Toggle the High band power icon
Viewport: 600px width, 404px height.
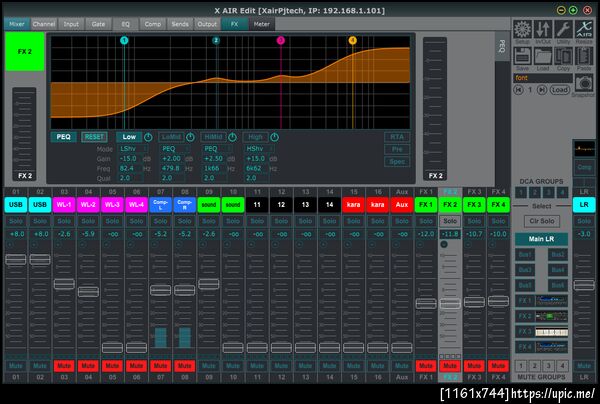point(274,137)
